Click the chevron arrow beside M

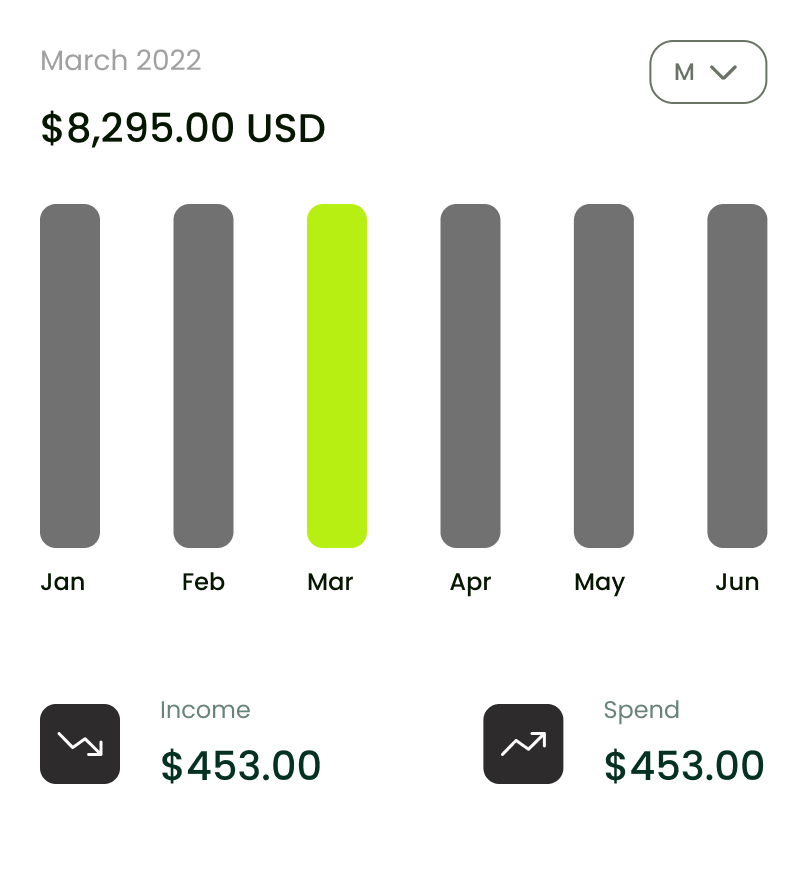[723, 72]
